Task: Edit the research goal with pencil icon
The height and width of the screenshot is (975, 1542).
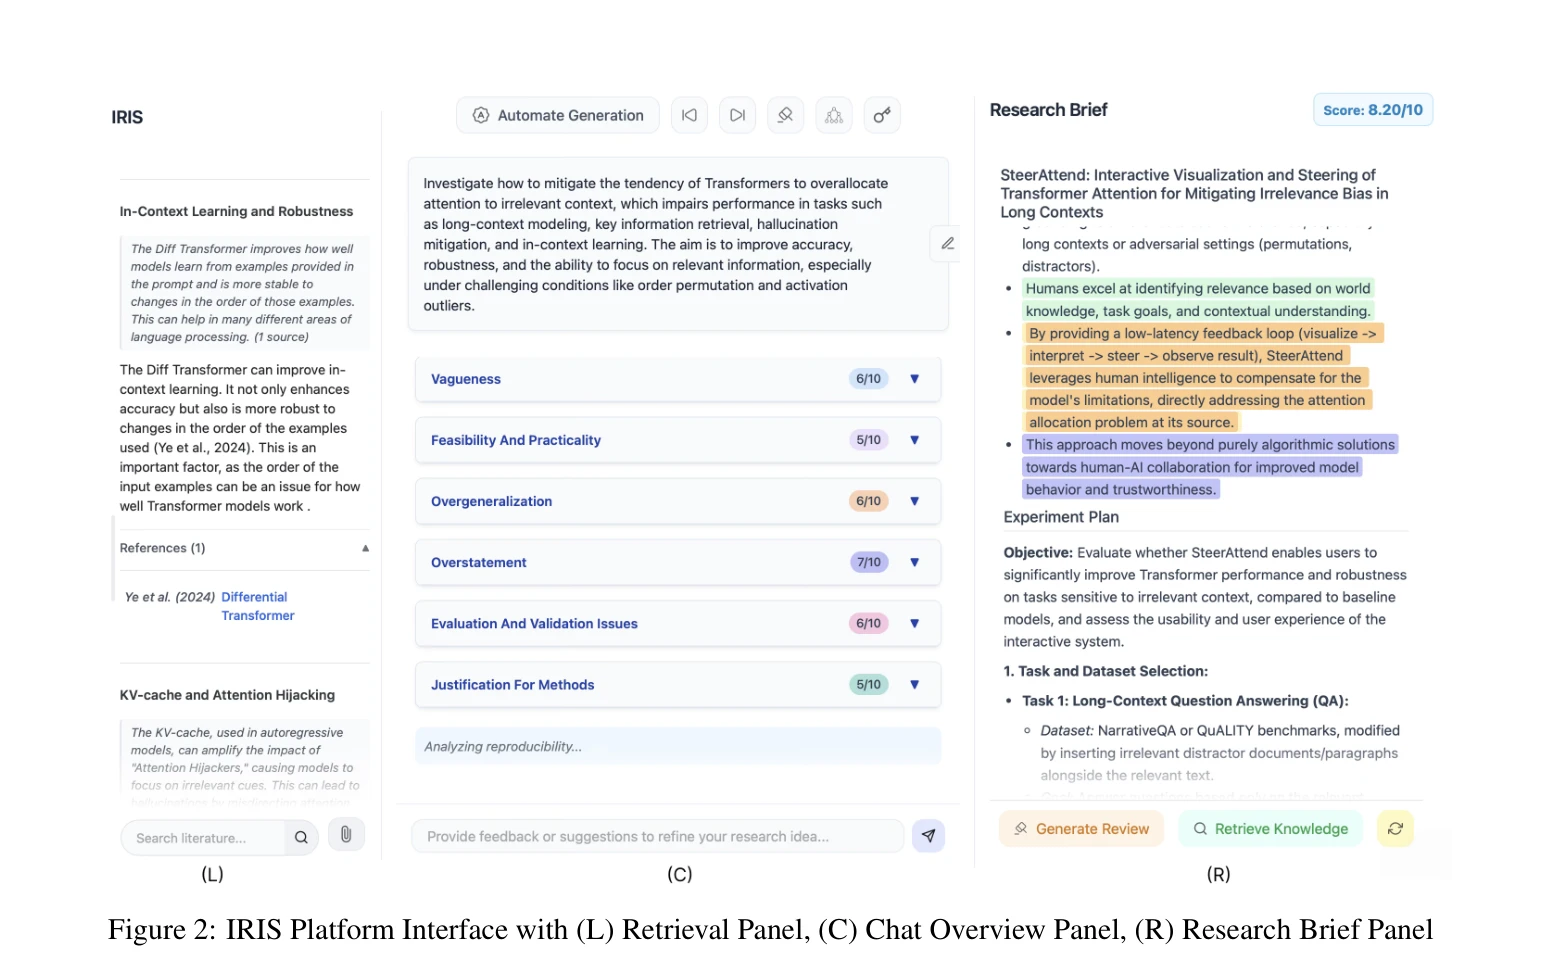Action: tap(947, 243)
